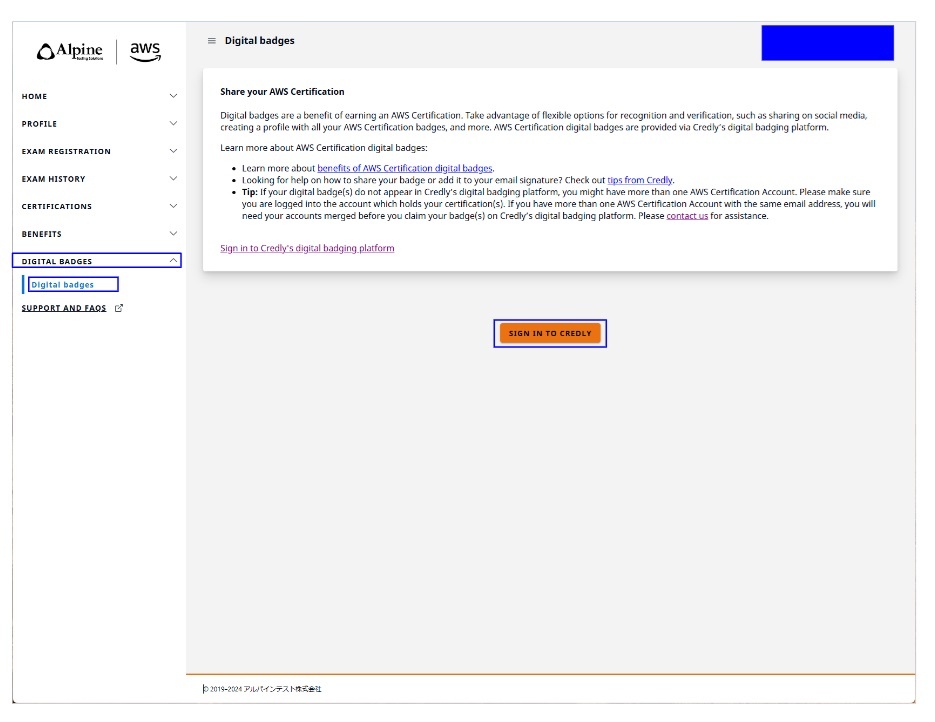
Task: Open SUPPORT AND FAQS link
Action: 64,308
